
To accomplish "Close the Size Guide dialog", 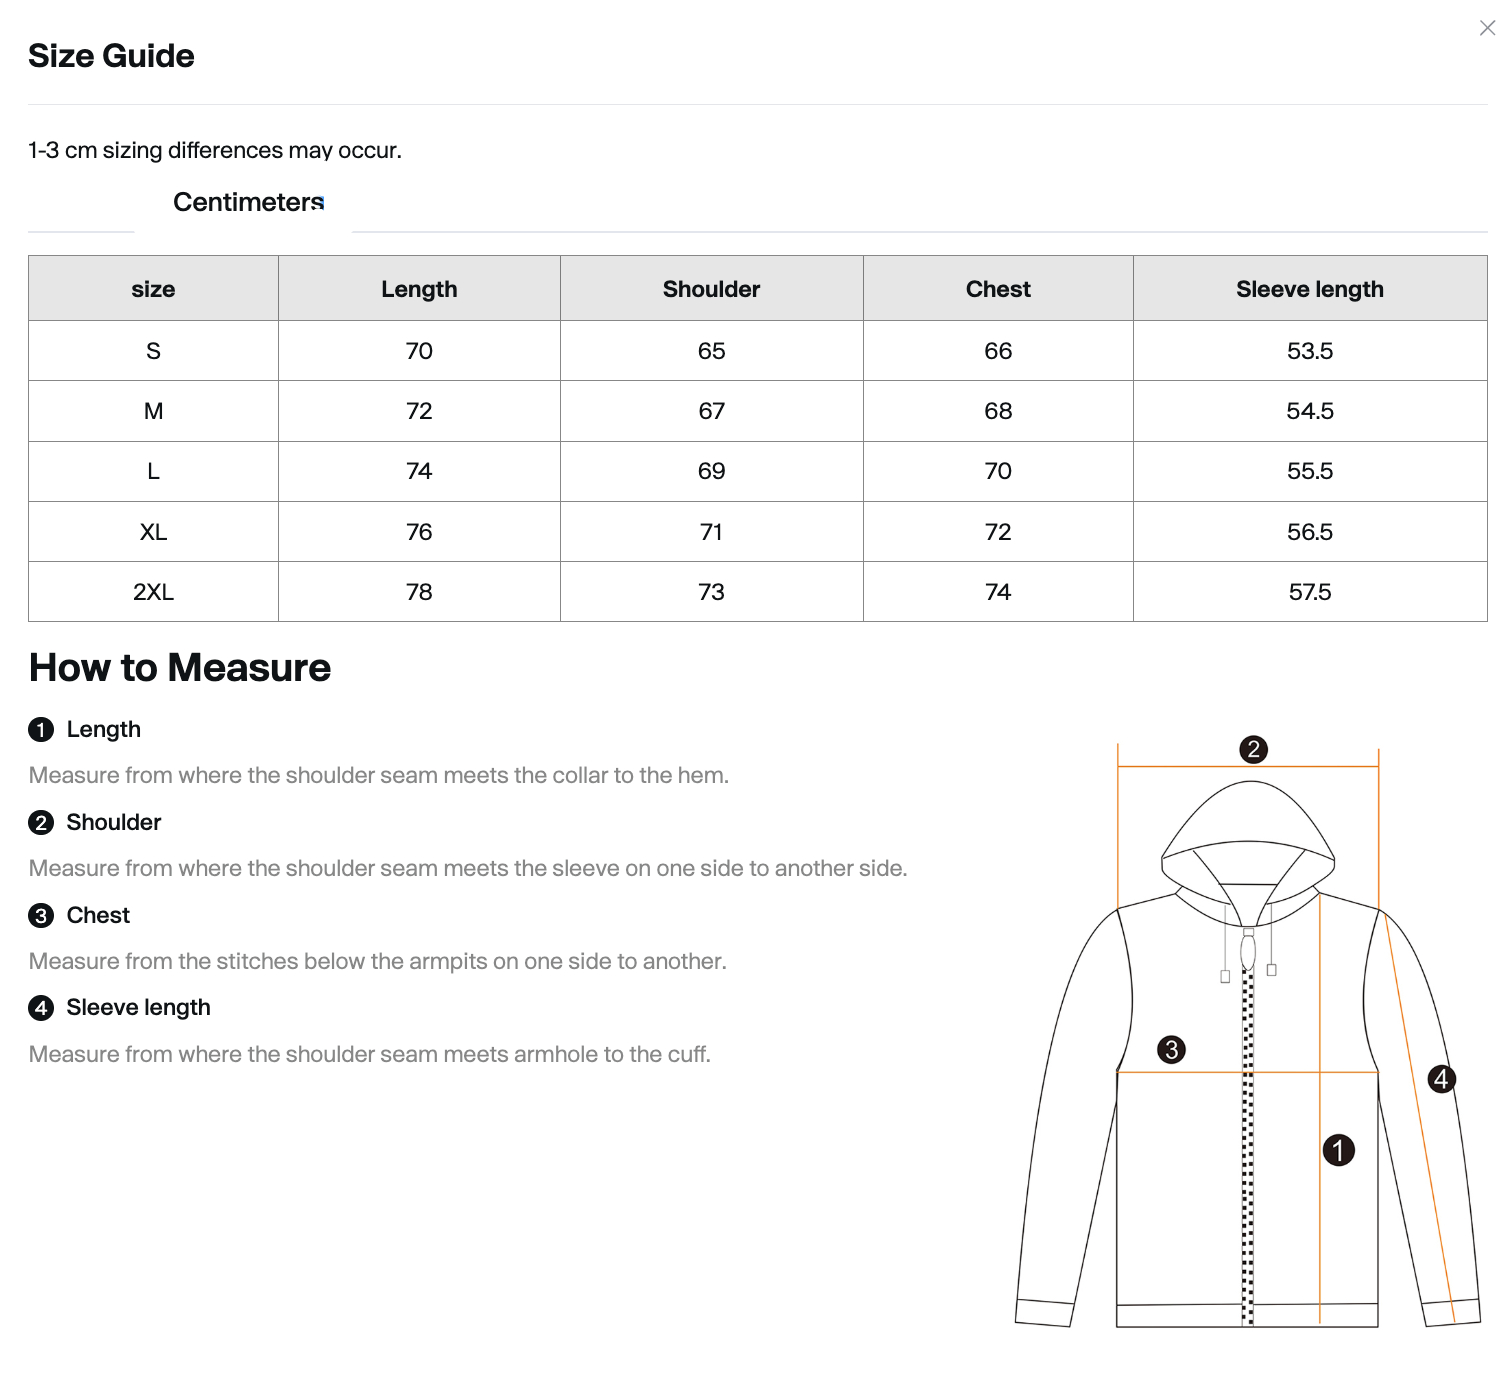I will (1487, 28).
